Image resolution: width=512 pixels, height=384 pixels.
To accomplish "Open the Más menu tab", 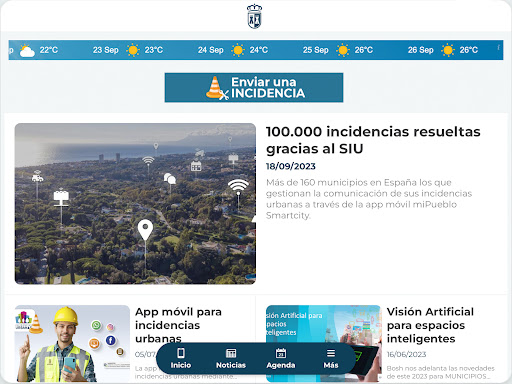I will click(x=331, y=358).
